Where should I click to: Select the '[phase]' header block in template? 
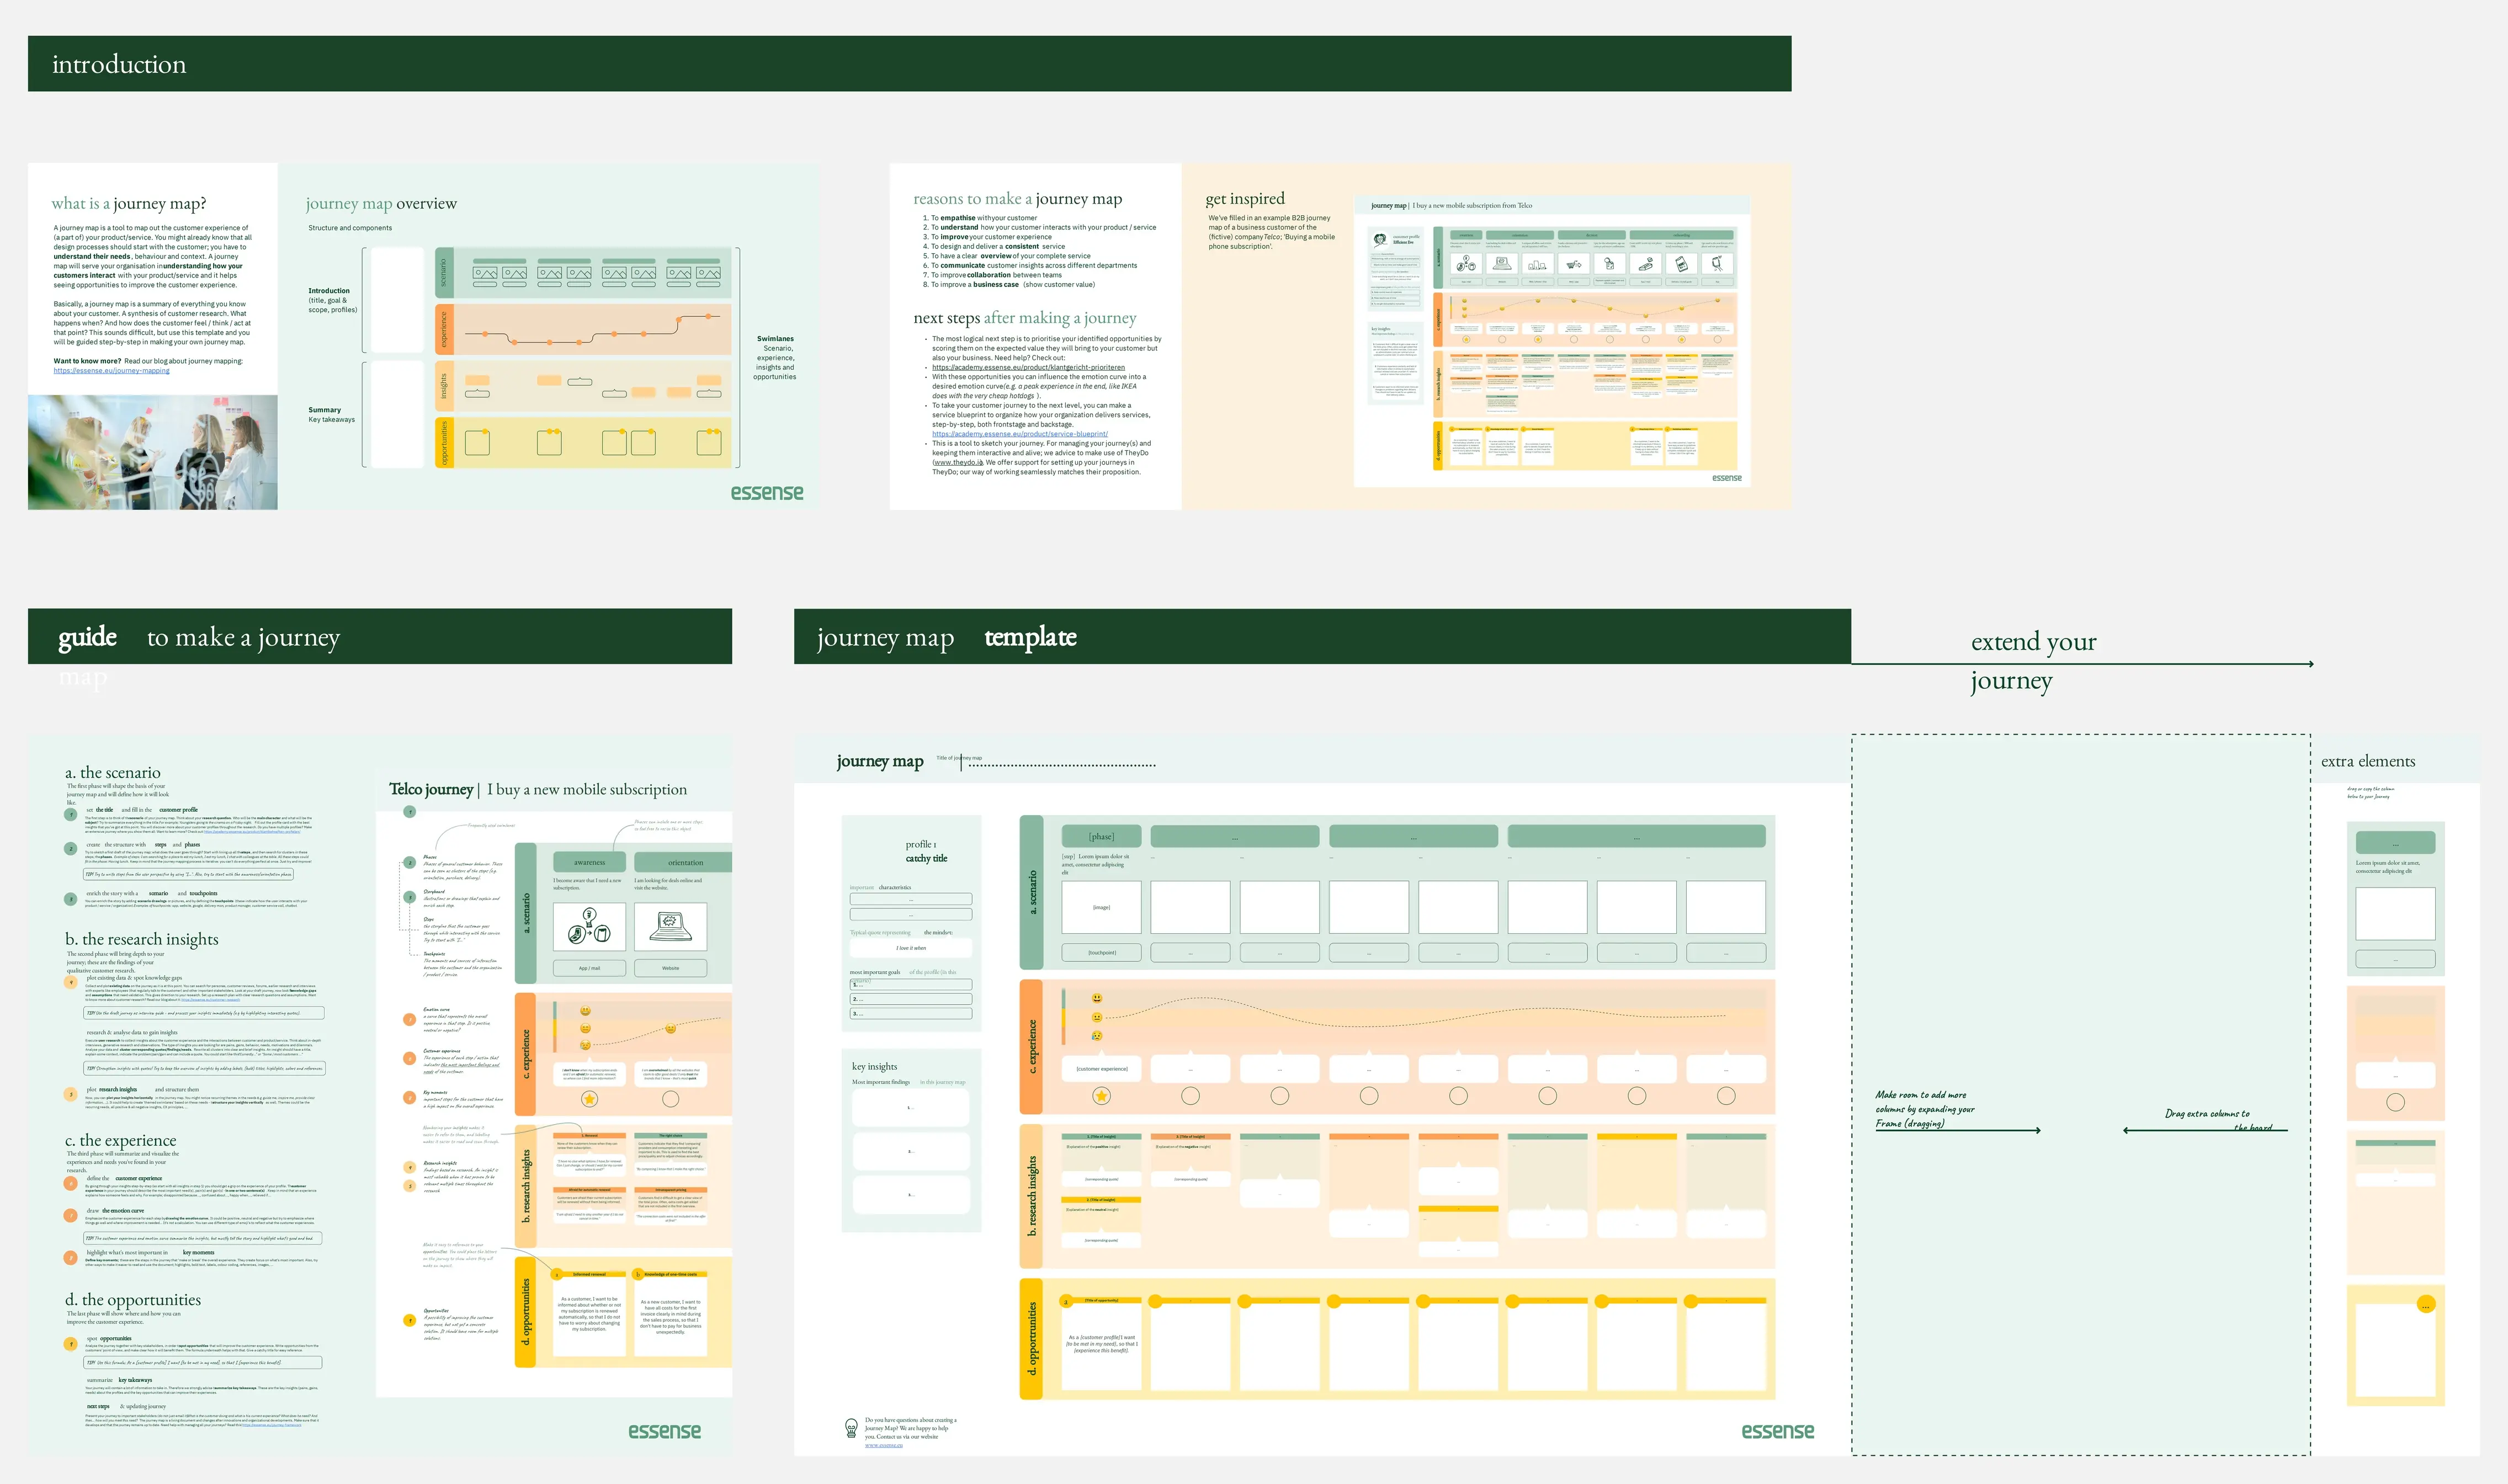tap(1101, 836)
